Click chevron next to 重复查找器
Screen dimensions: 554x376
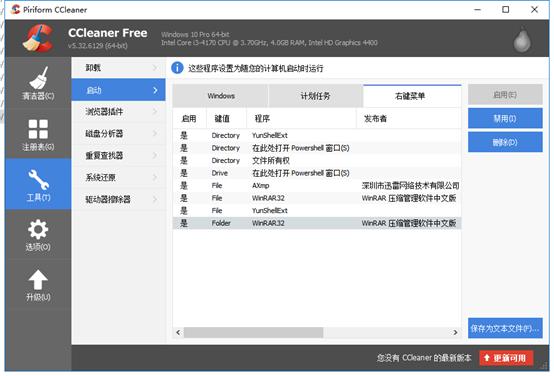pyautogui.click(x=155, y=155)
